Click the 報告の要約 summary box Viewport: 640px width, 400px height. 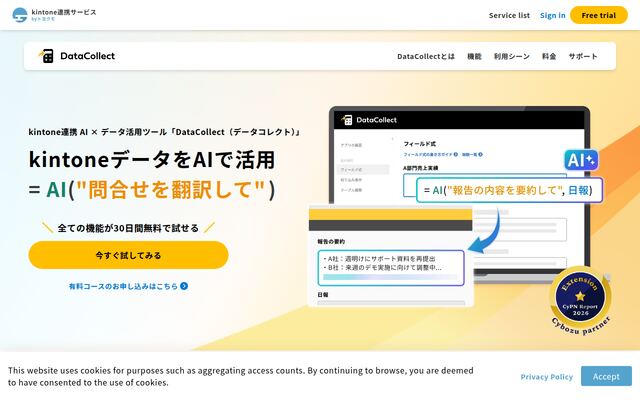coord(391,268)
